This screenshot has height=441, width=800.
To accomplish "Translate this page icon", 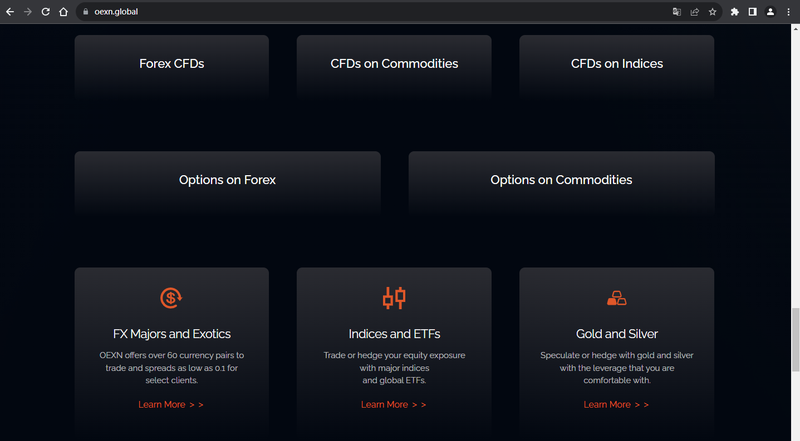I will (x=677, y=12).
